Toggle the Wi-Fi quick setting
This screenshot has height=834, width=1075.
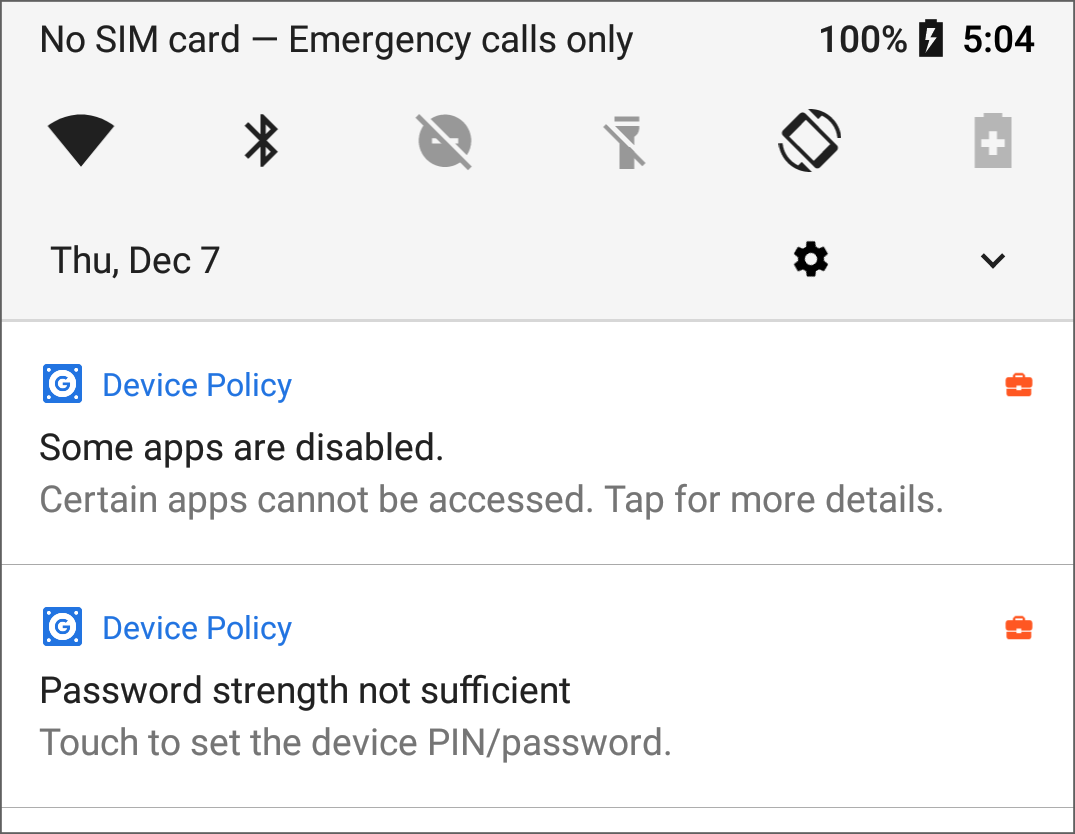click(x=81, y=140)
